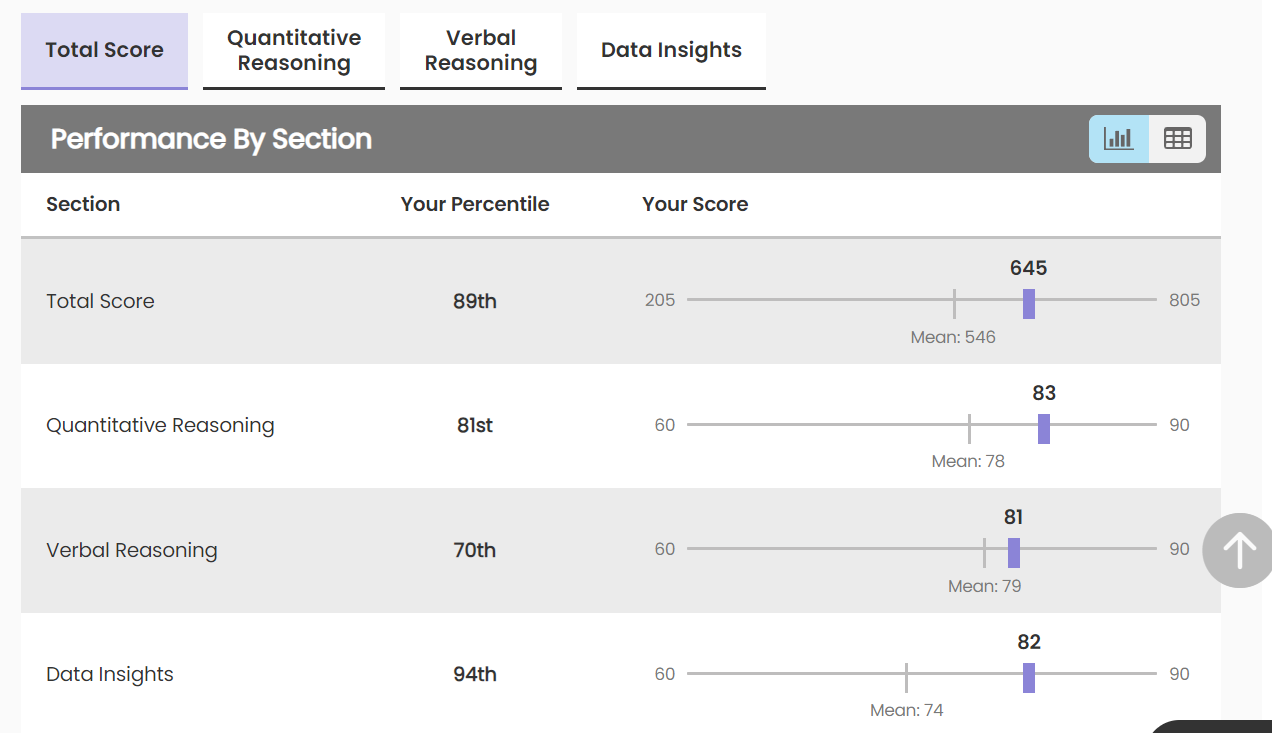
Task: Click the purple 82 Data Insights marker
Action: 1029,677
